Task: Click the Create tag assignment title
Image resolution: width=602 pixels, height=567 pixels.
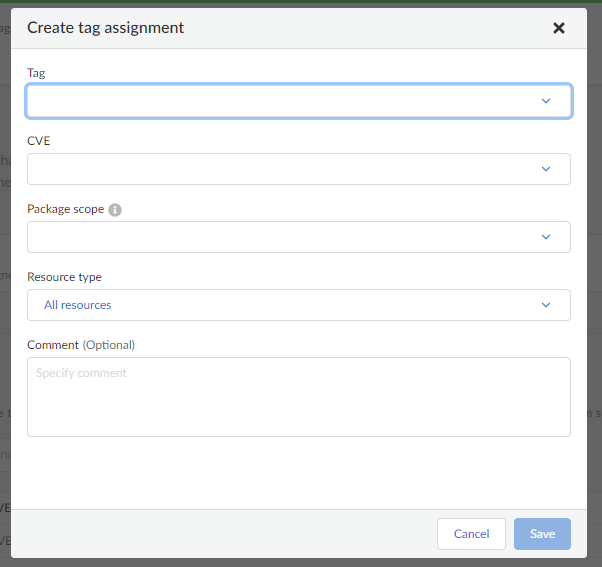Action: click(106, 28)
